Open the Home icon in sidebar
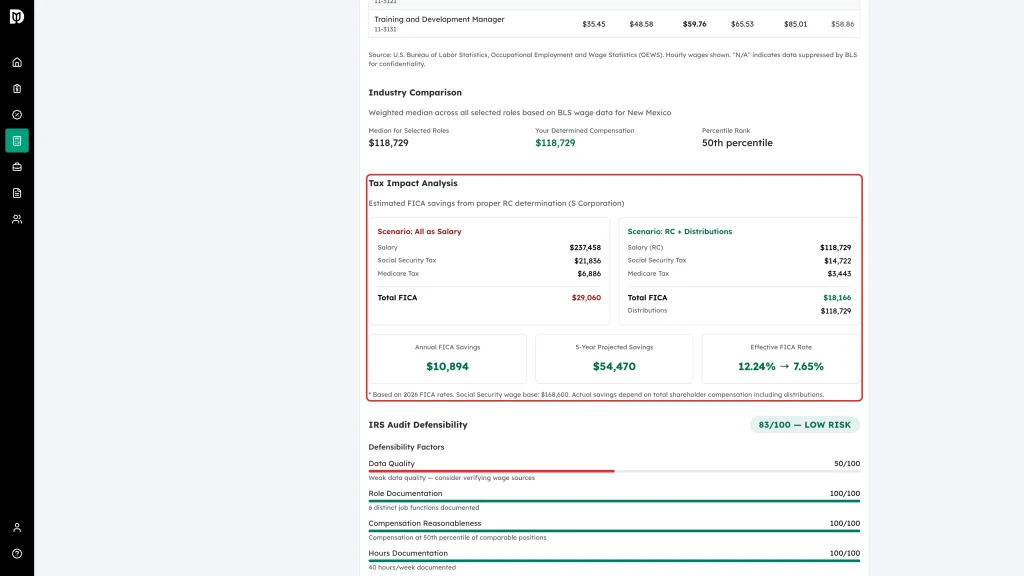Image resolution: width=1024 pixels, height=576 pixels. pyautogui.click(x=17, y=63)
